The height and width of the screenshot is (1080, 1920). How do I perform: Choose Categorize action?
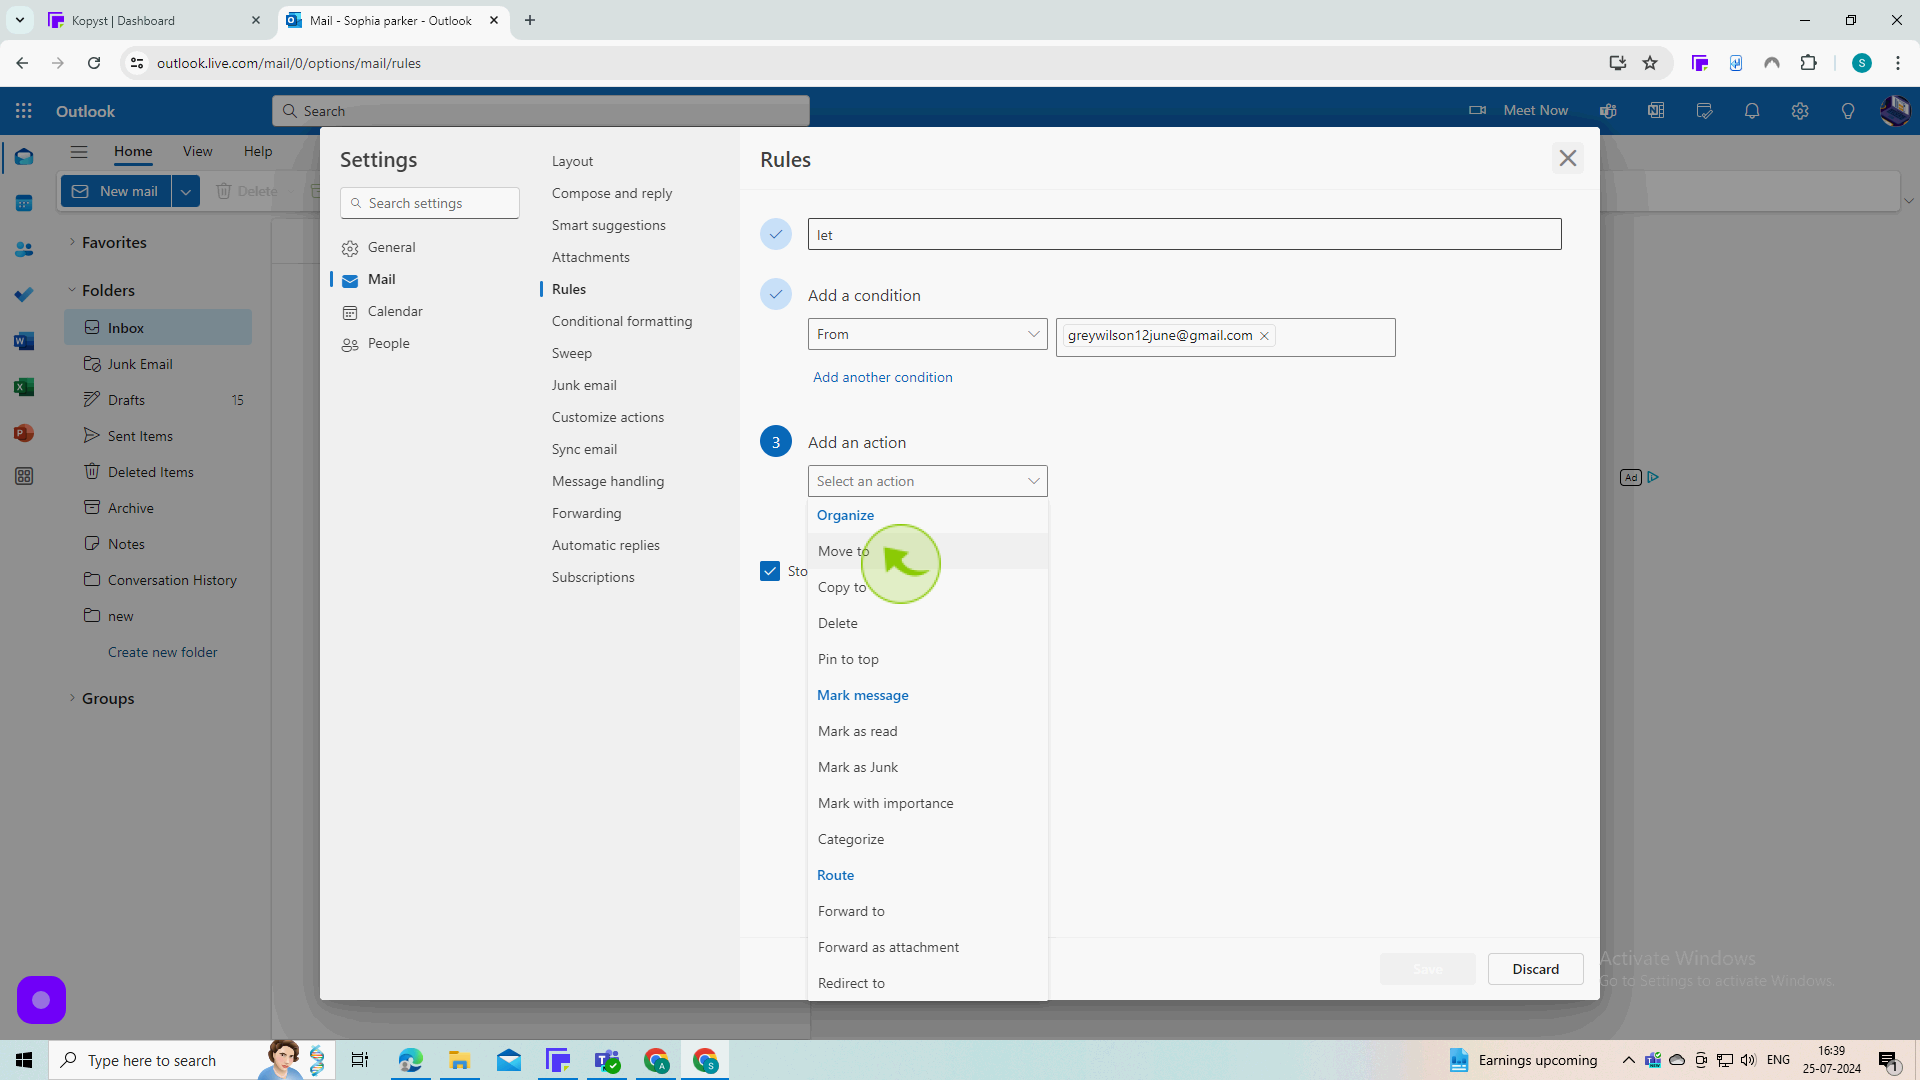[x=927, y=839]
